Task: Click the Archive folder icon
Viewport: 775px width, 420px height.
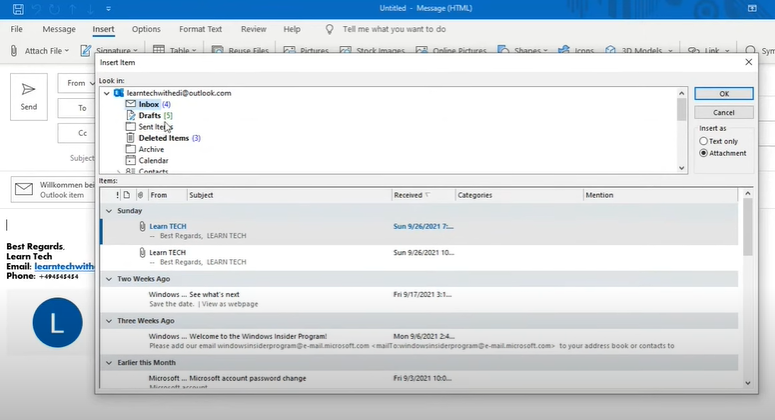Action: point(130,149)
